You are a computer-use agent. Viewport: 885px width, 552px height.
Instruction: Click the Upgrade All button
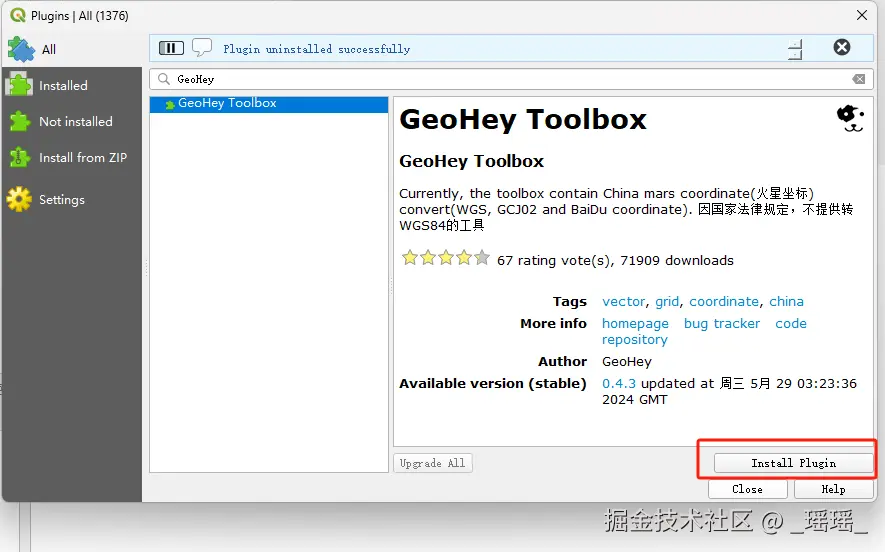pyautogui.click(x=432, y=463)
